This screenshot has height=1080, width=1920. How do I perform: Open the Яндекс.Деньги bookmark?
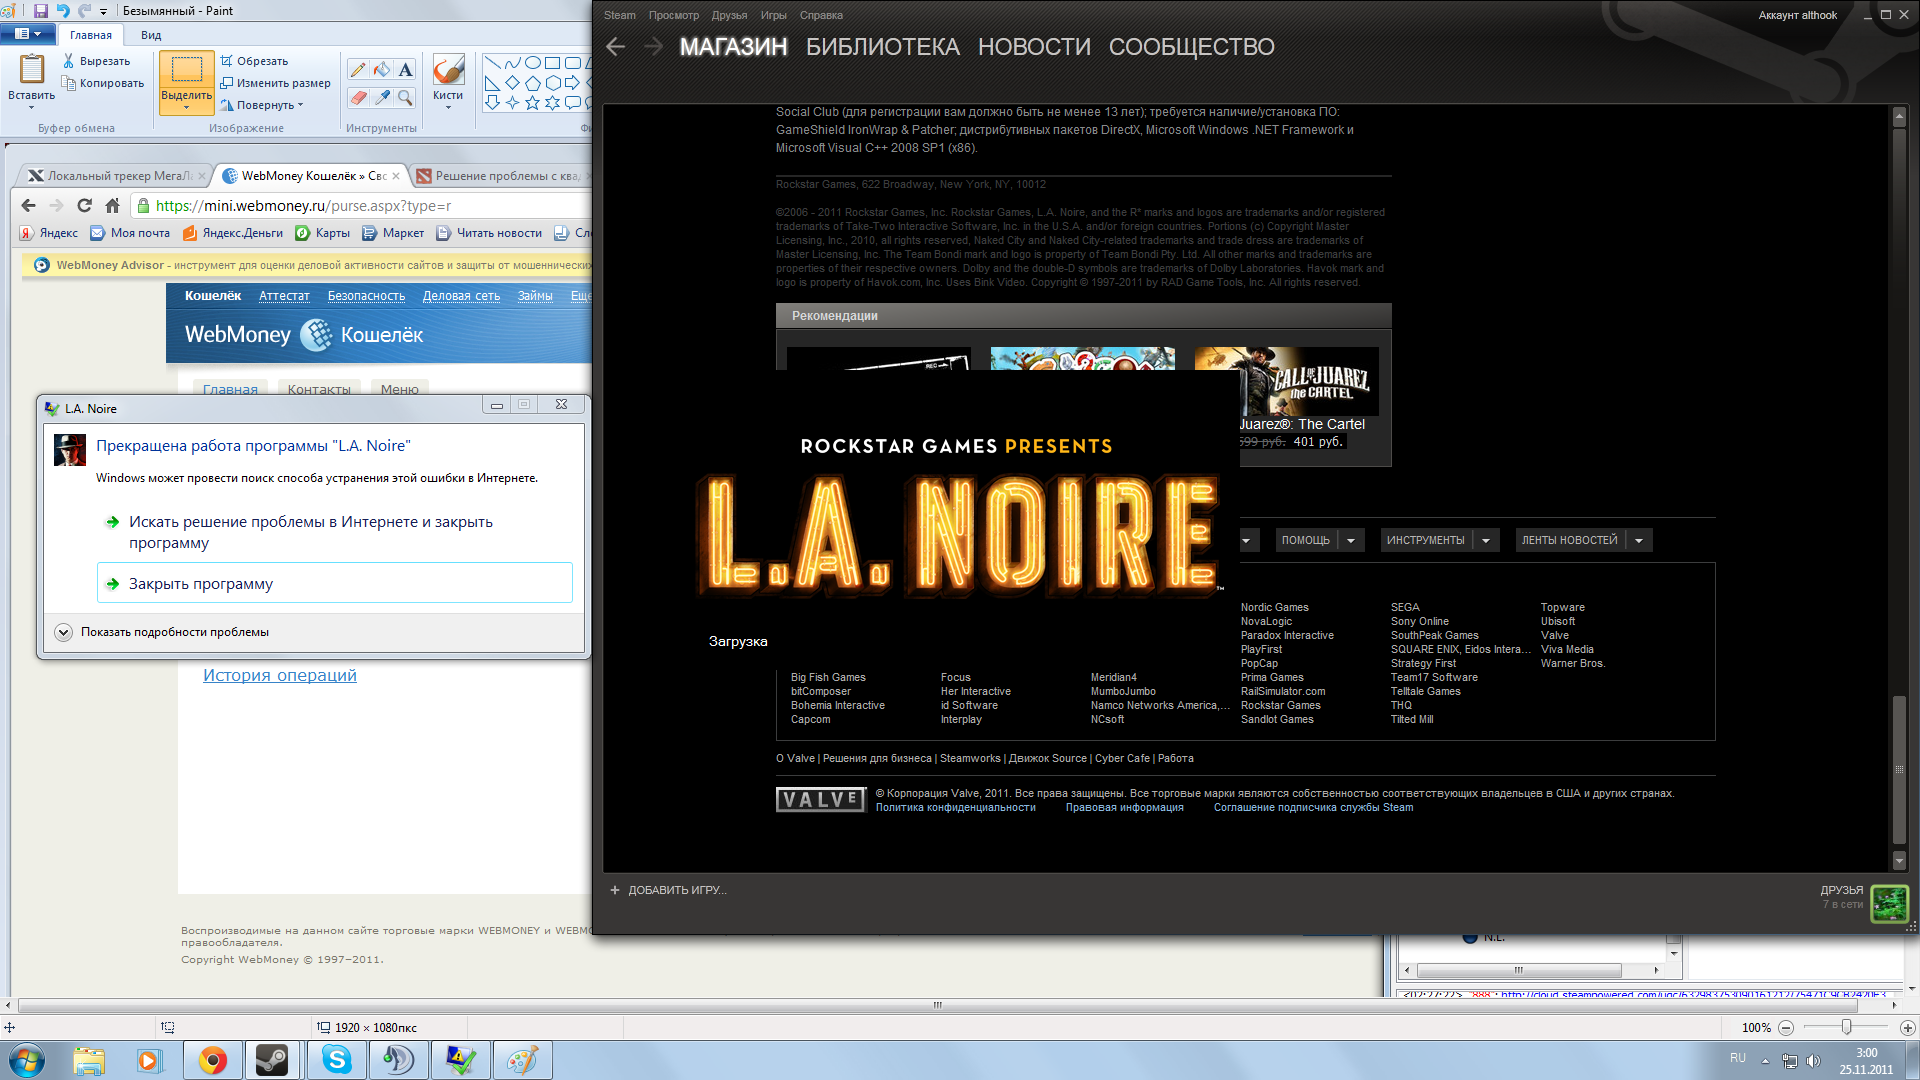pos(233,233)
